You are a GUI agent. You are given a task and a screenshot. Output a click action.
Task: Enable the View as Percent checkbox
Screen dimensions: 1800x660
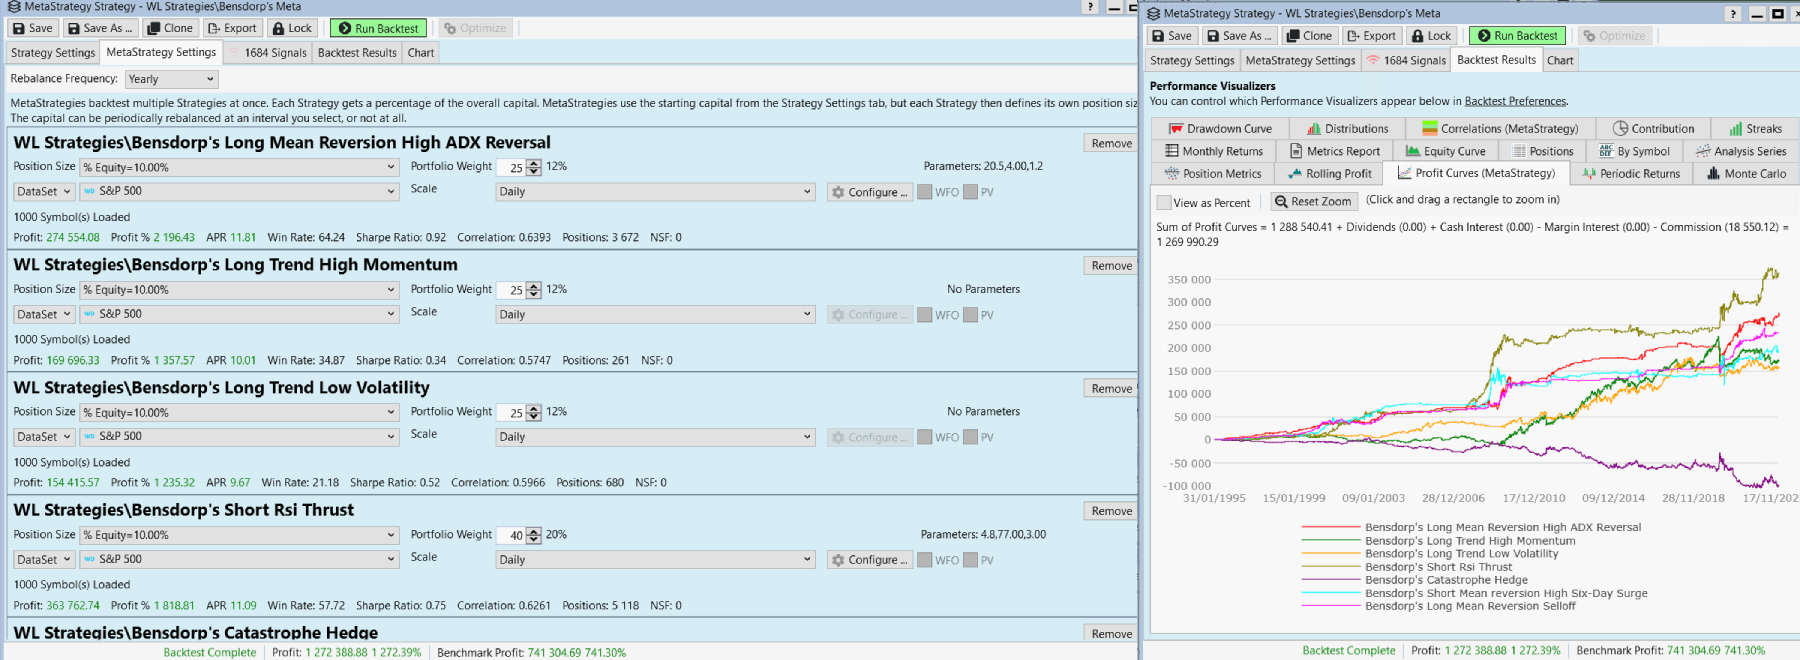click(x=1164, y=203)
